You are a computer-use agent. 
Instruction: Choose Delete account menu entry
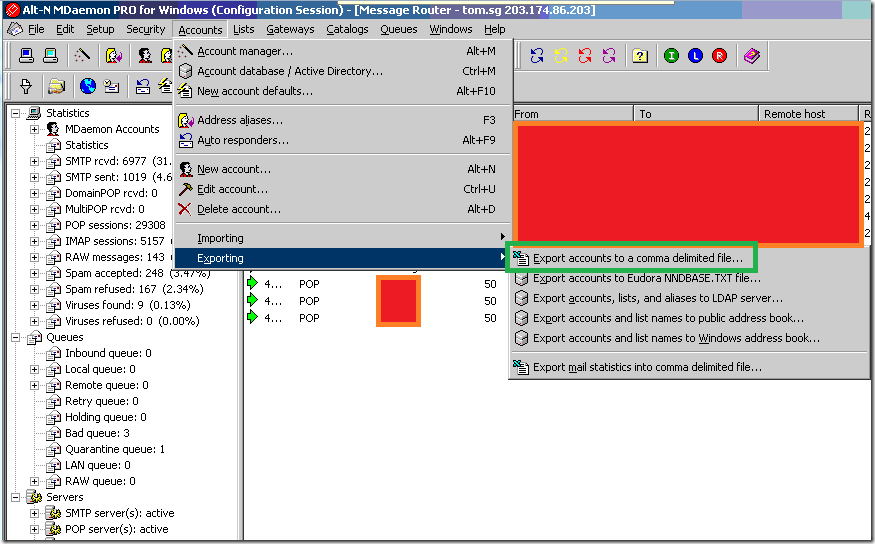click(343, 210)
